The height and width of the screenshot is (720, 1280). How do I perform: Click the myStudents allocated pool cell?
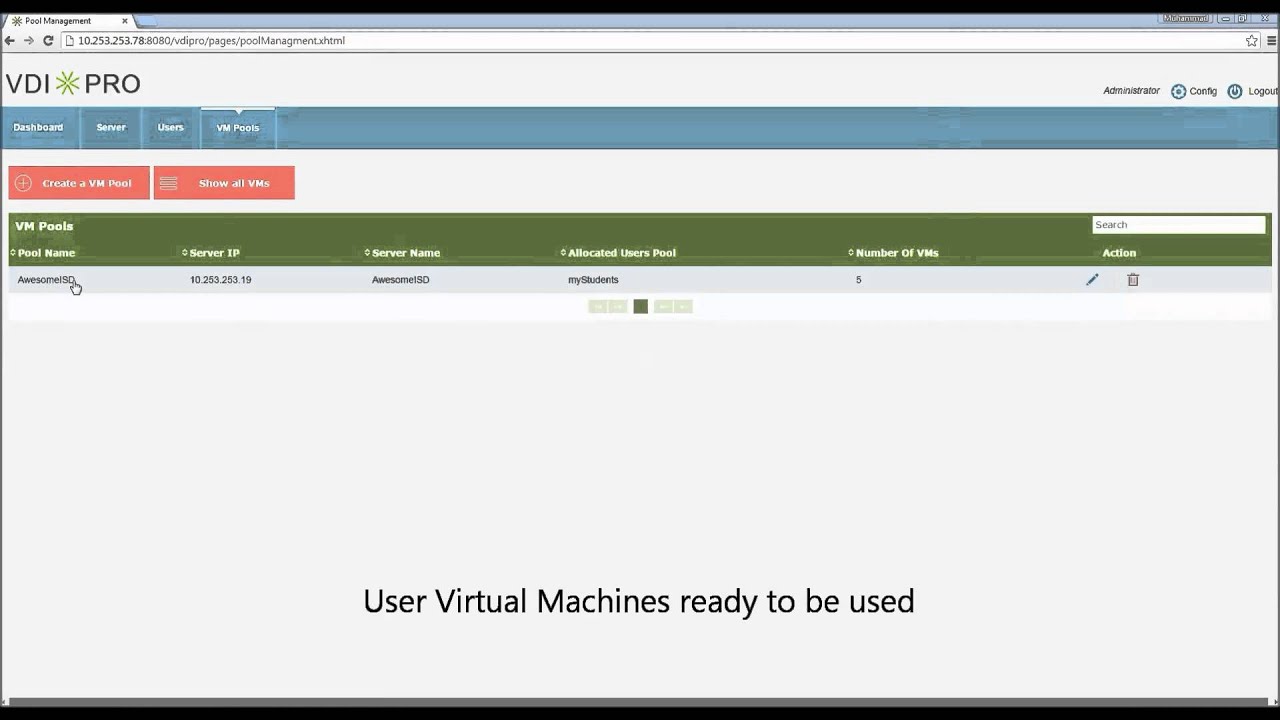coord(593,280)
